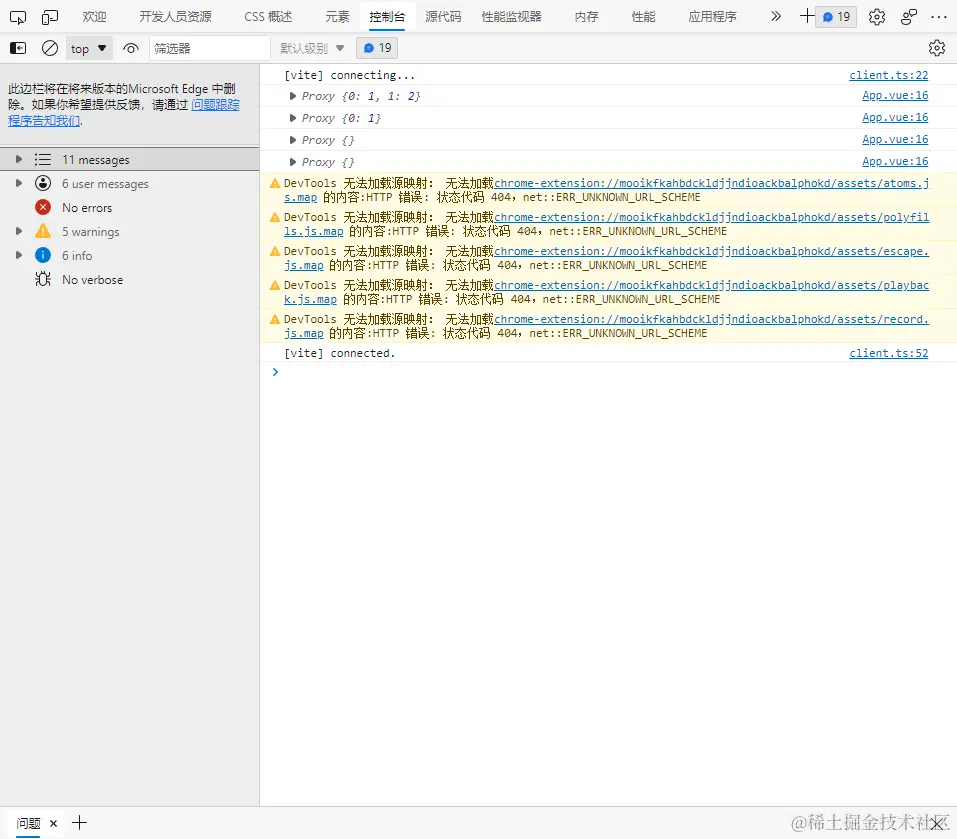
Task: Focus the console prompt input line
Action: click(608, 372)
